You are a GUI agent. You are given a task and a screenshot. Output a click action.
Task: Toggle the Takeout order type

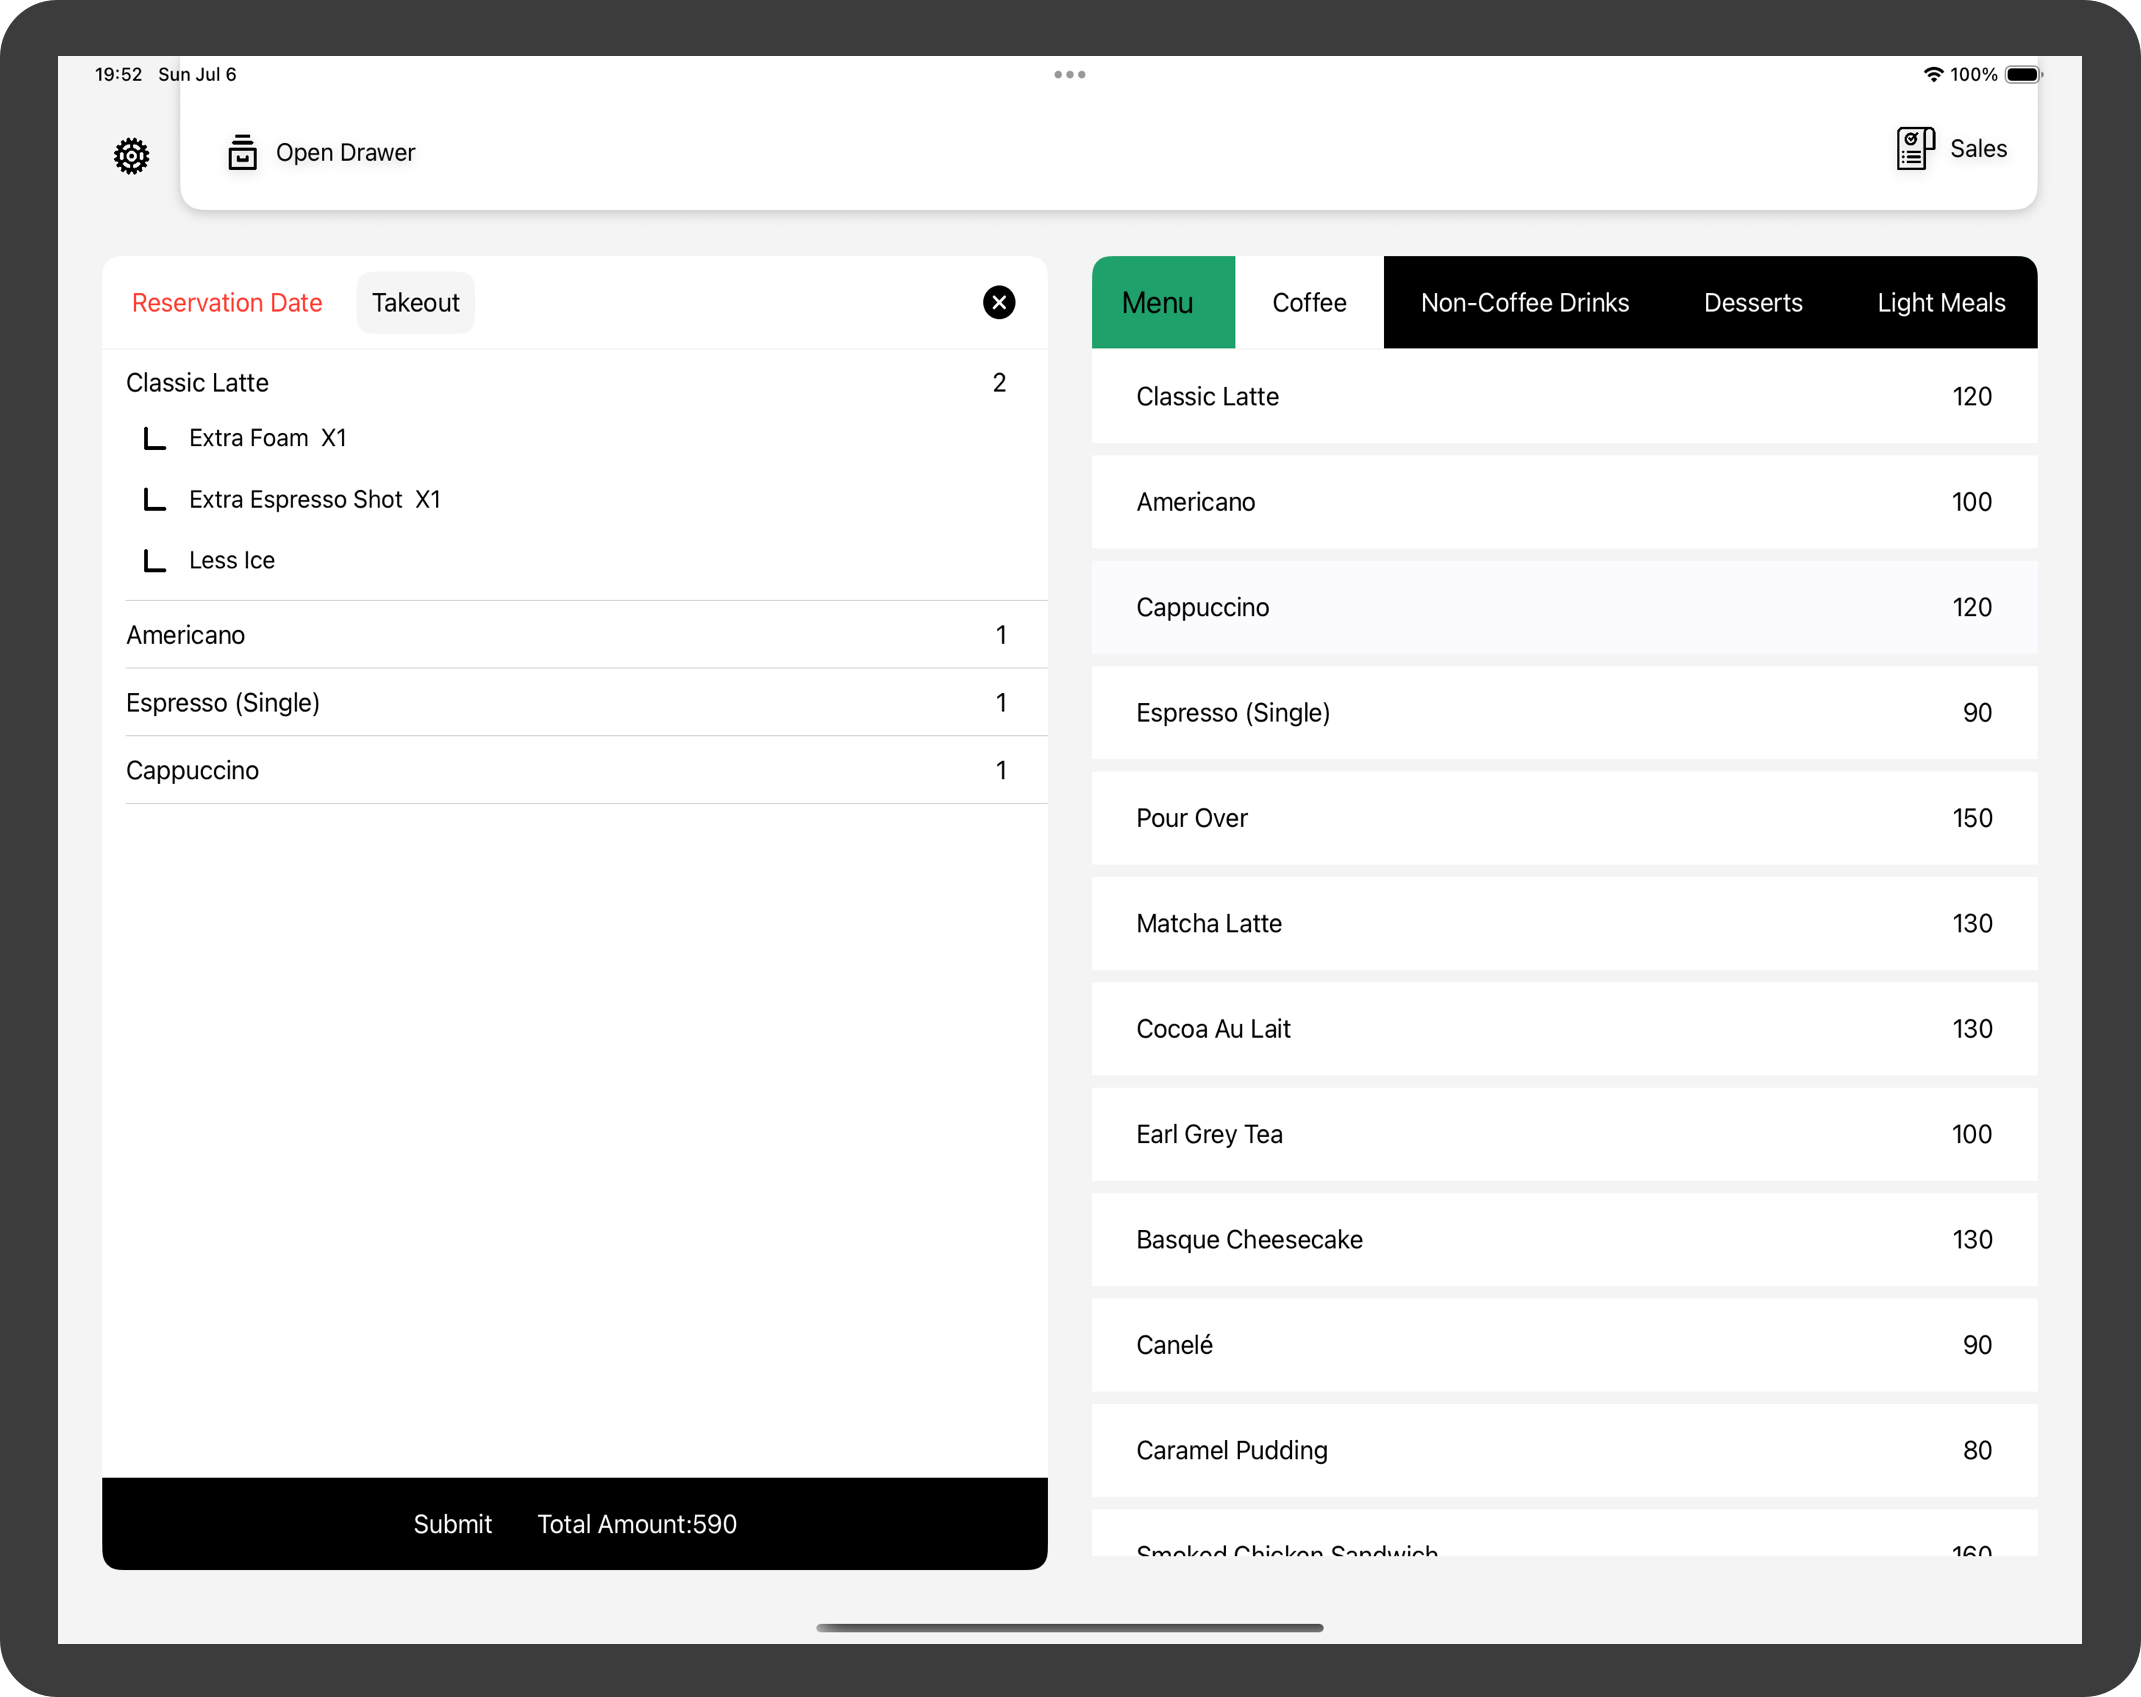(415, 302)
